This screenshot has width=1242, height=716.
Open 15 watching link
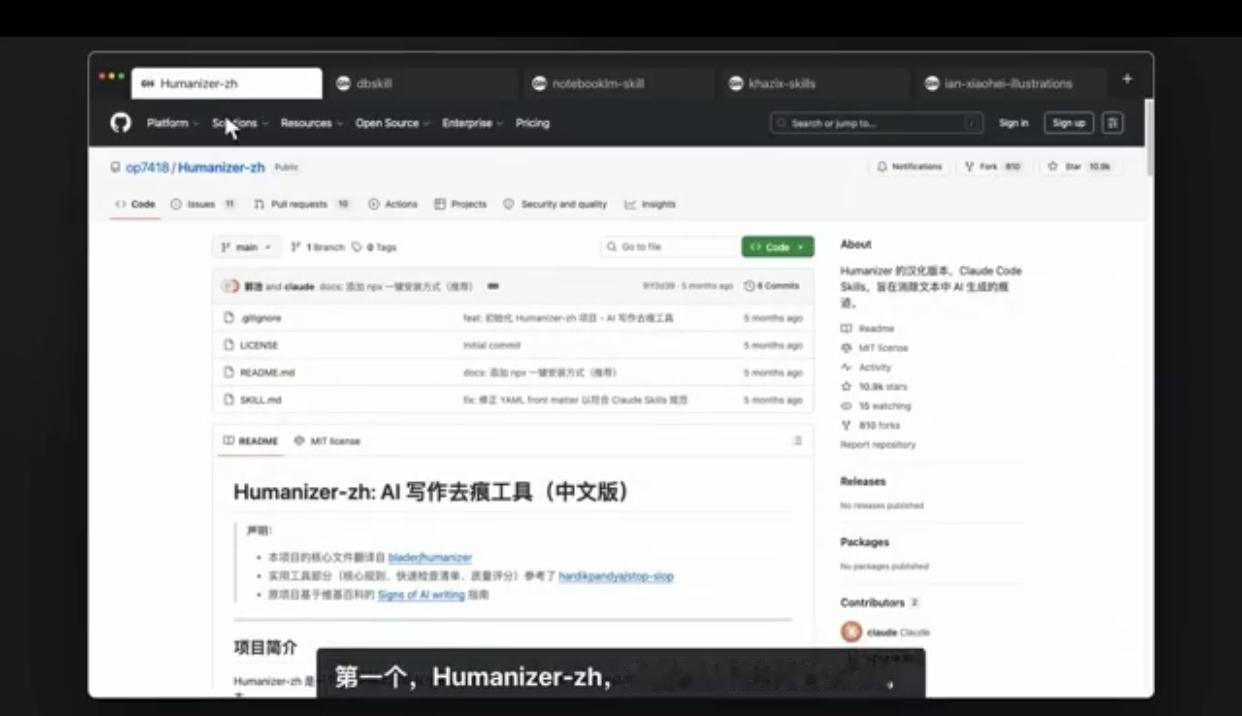coord(876,406)
